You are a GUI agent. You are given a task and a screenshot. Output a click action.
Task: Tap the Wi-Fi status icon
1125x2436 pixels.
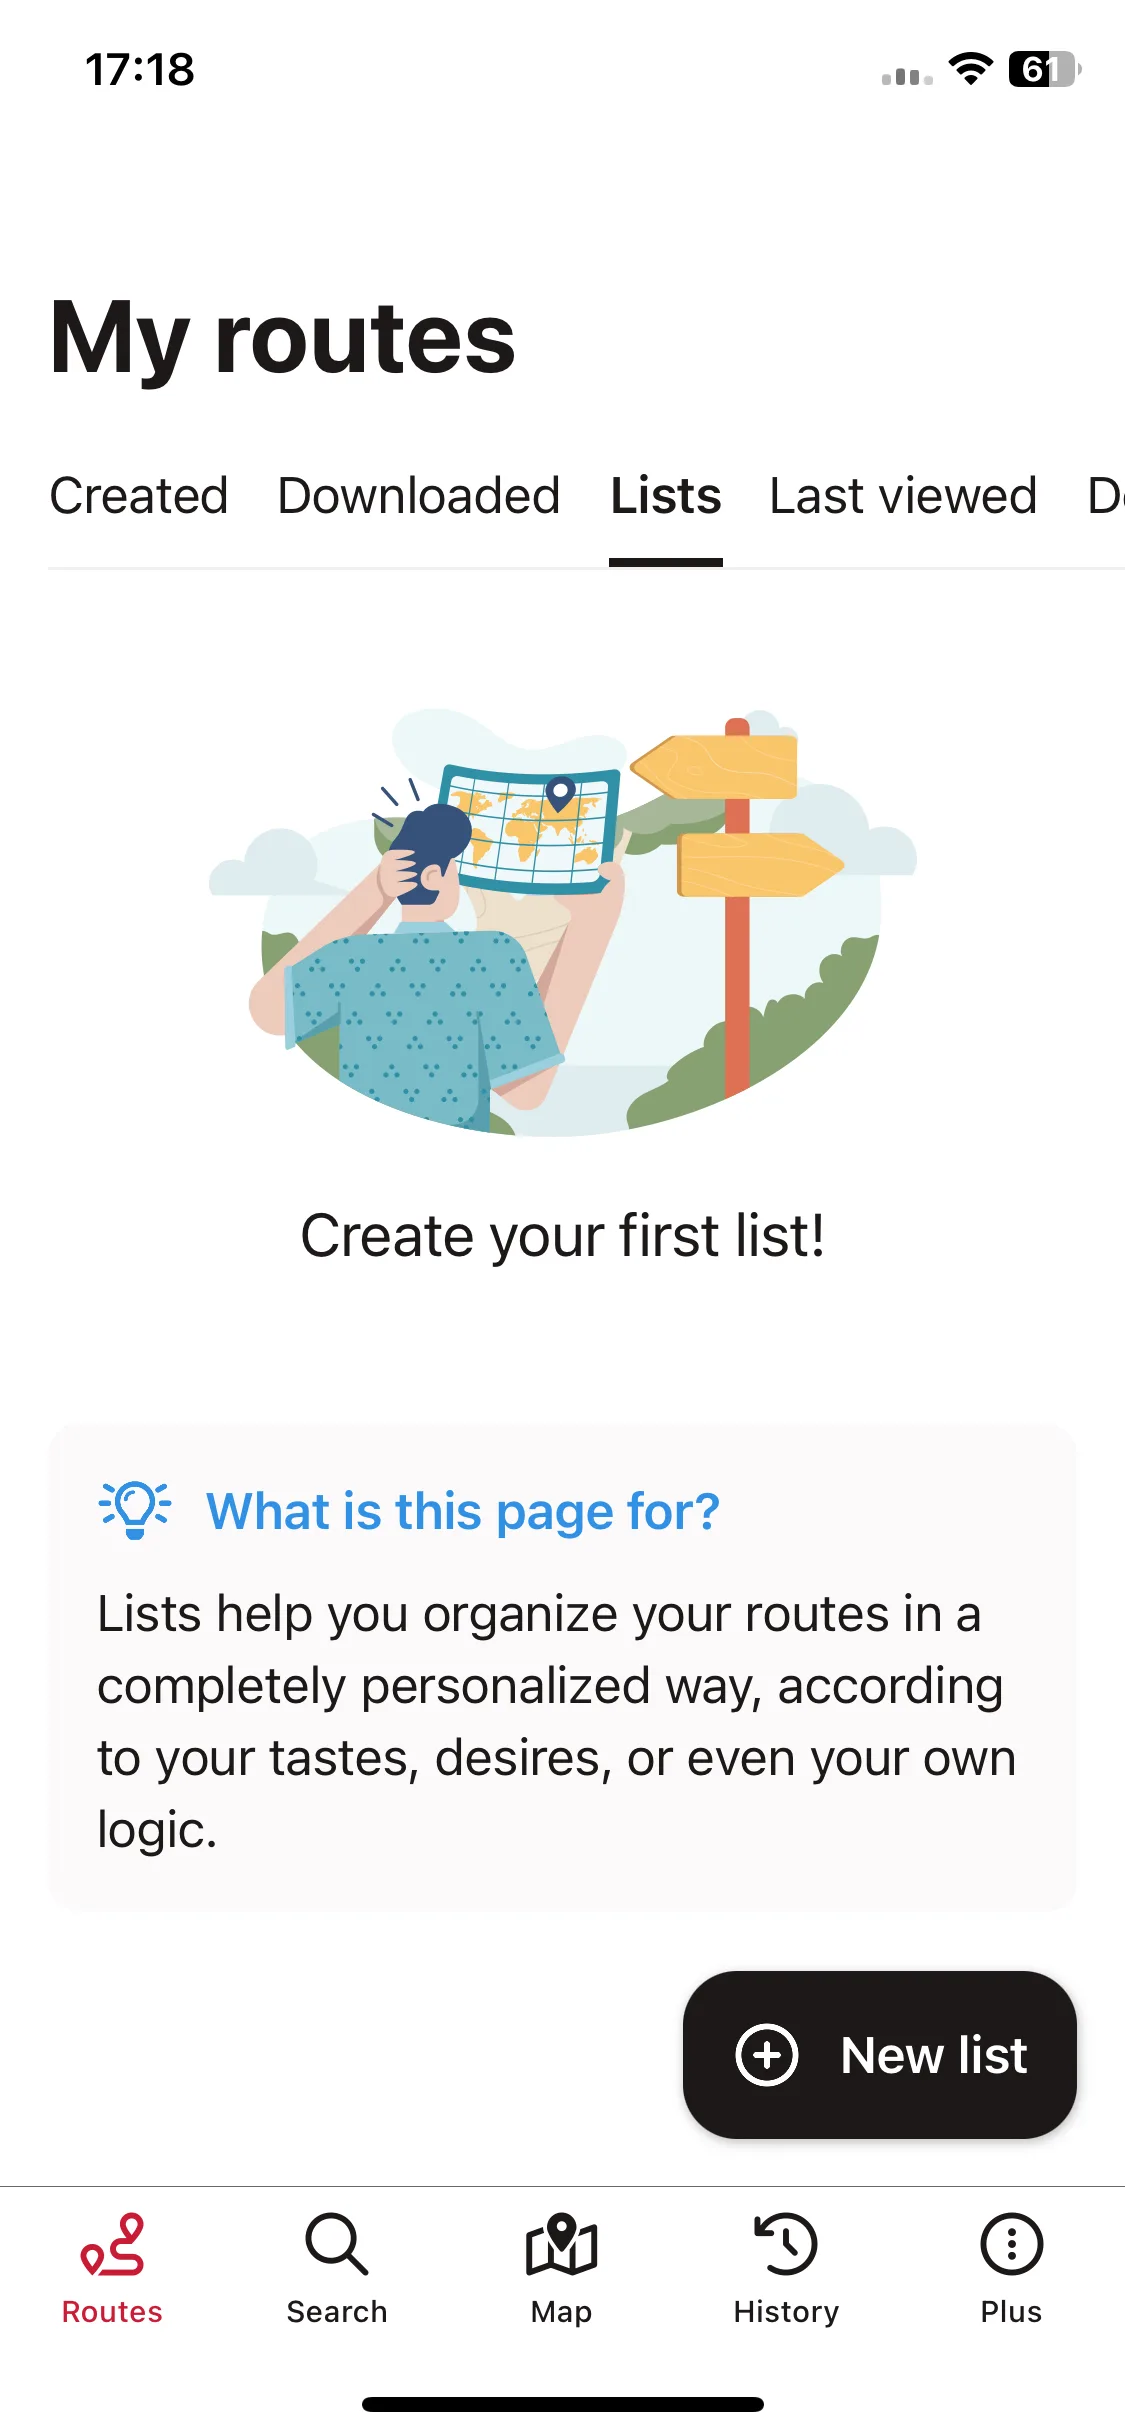[970, 70]
